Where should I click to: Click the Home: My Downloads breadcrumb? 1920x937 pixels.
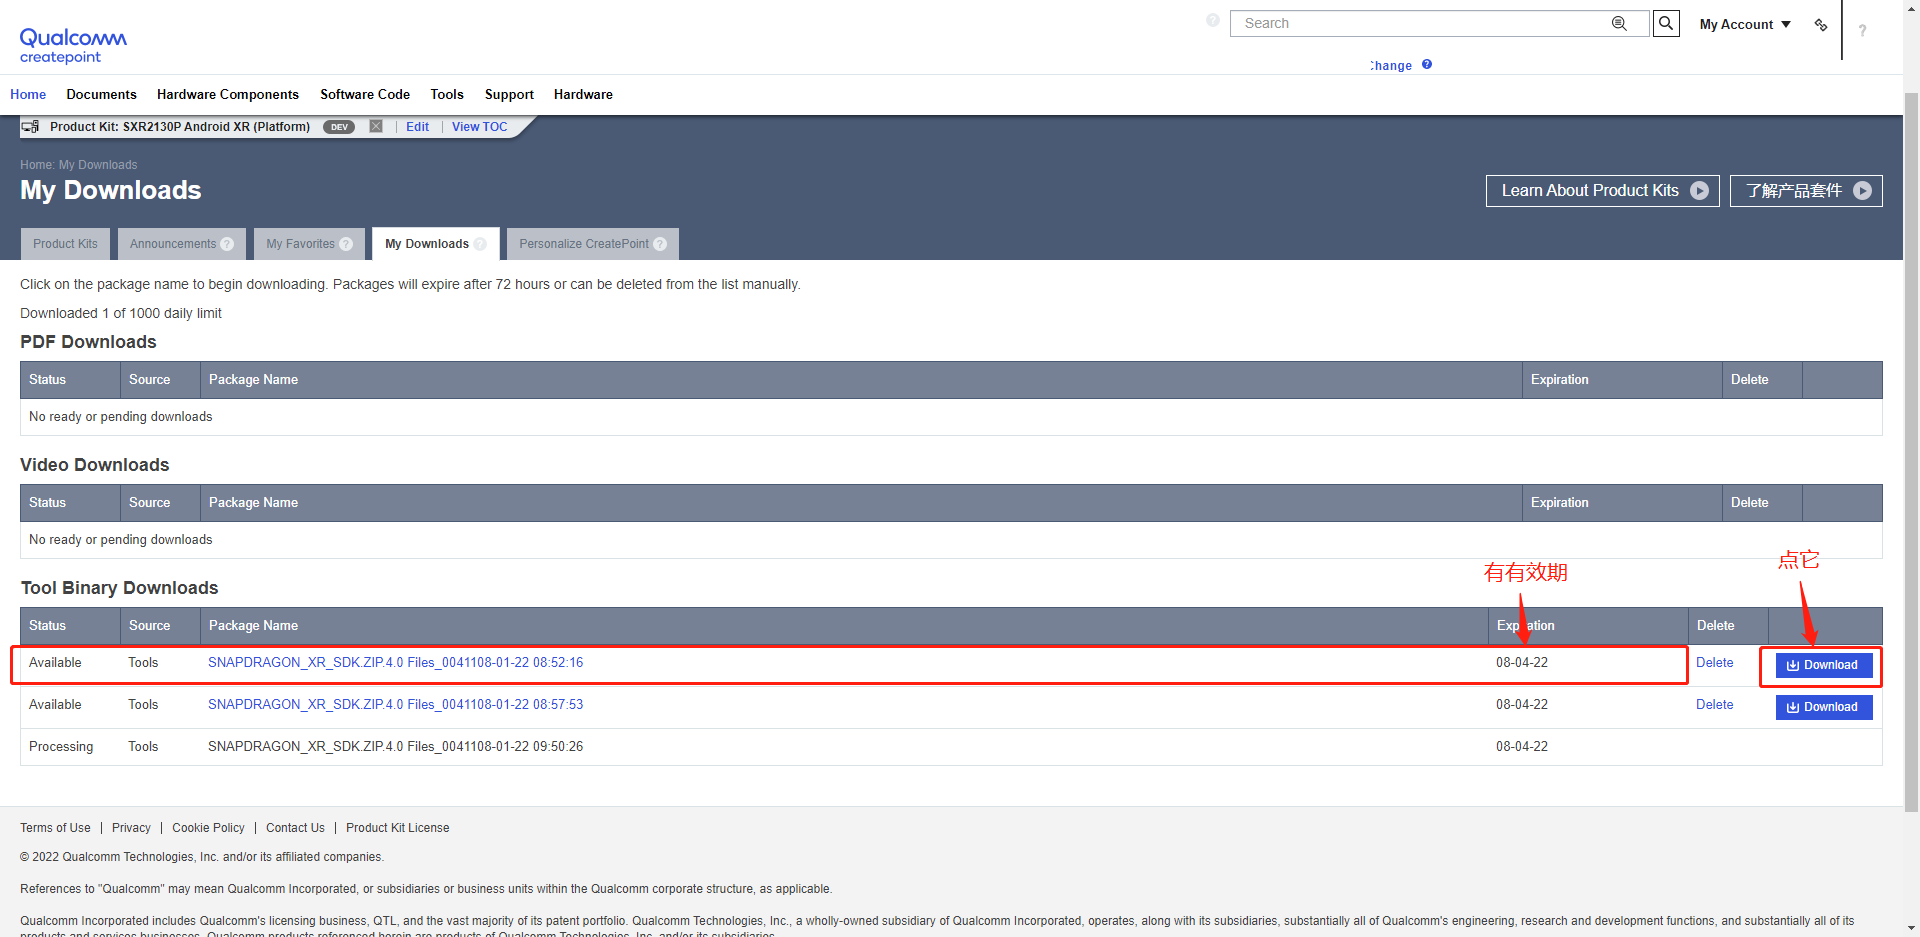click(78, 165)
